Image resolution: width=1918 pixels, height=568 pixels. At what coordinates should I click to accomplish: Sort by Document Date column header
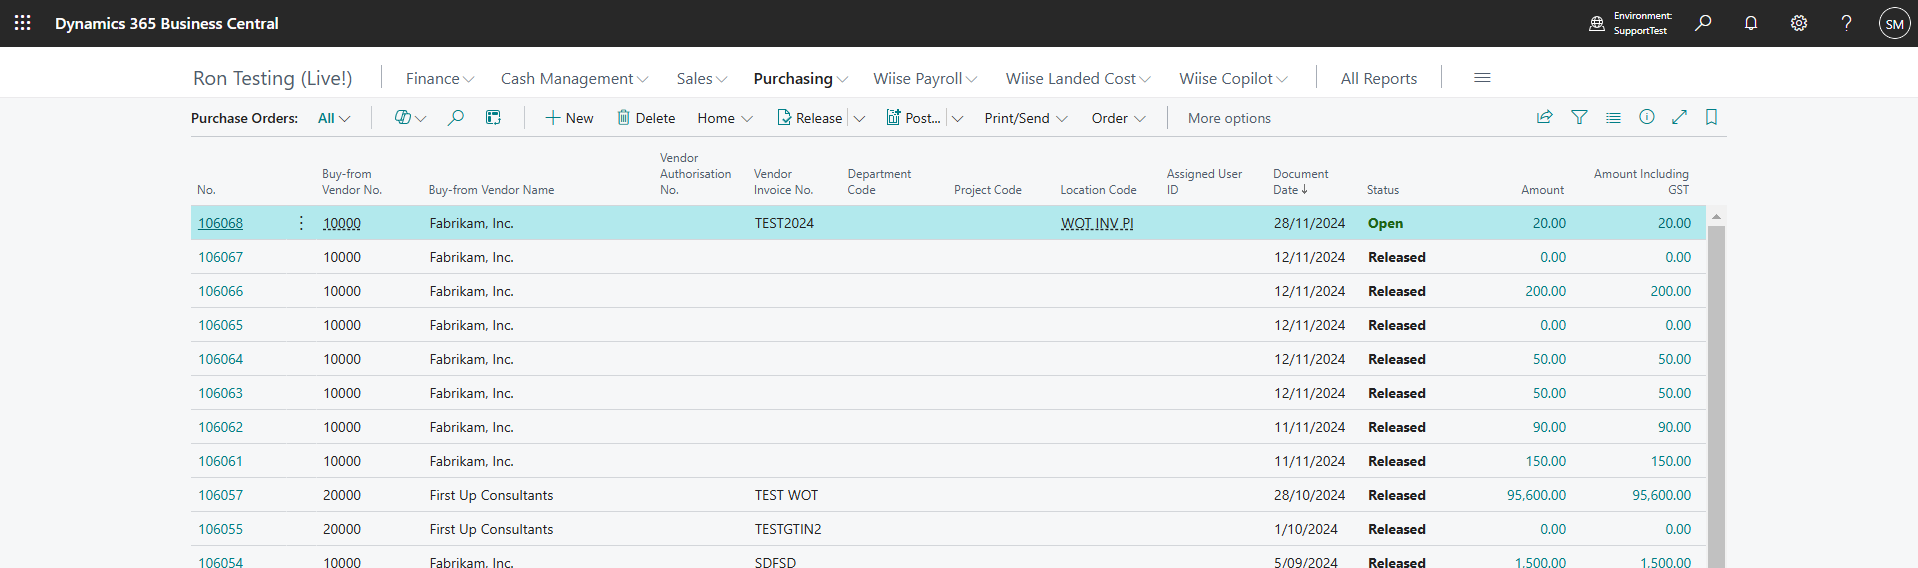[x=1300, y=181]
